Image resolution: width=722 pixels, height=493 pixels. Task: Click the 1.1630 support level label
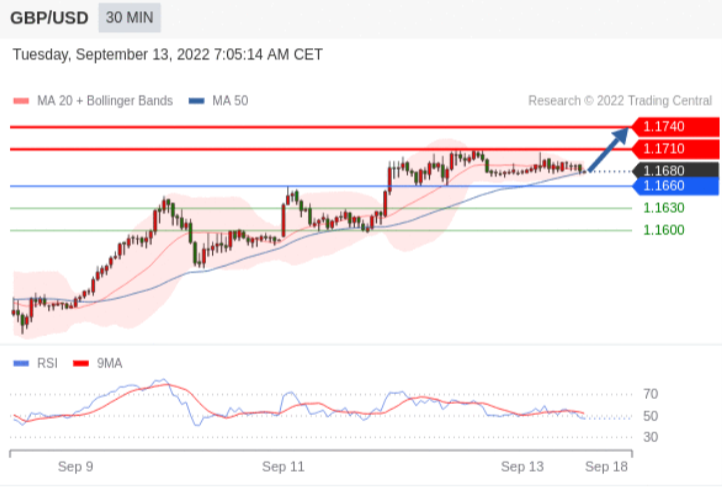(664, 208)
